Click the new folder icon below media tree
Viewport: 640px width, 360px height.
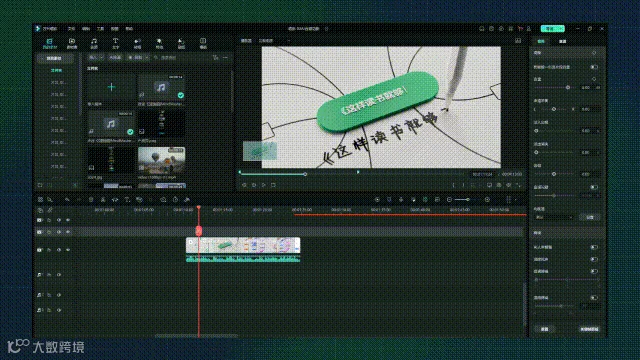(x=40, y=185)
